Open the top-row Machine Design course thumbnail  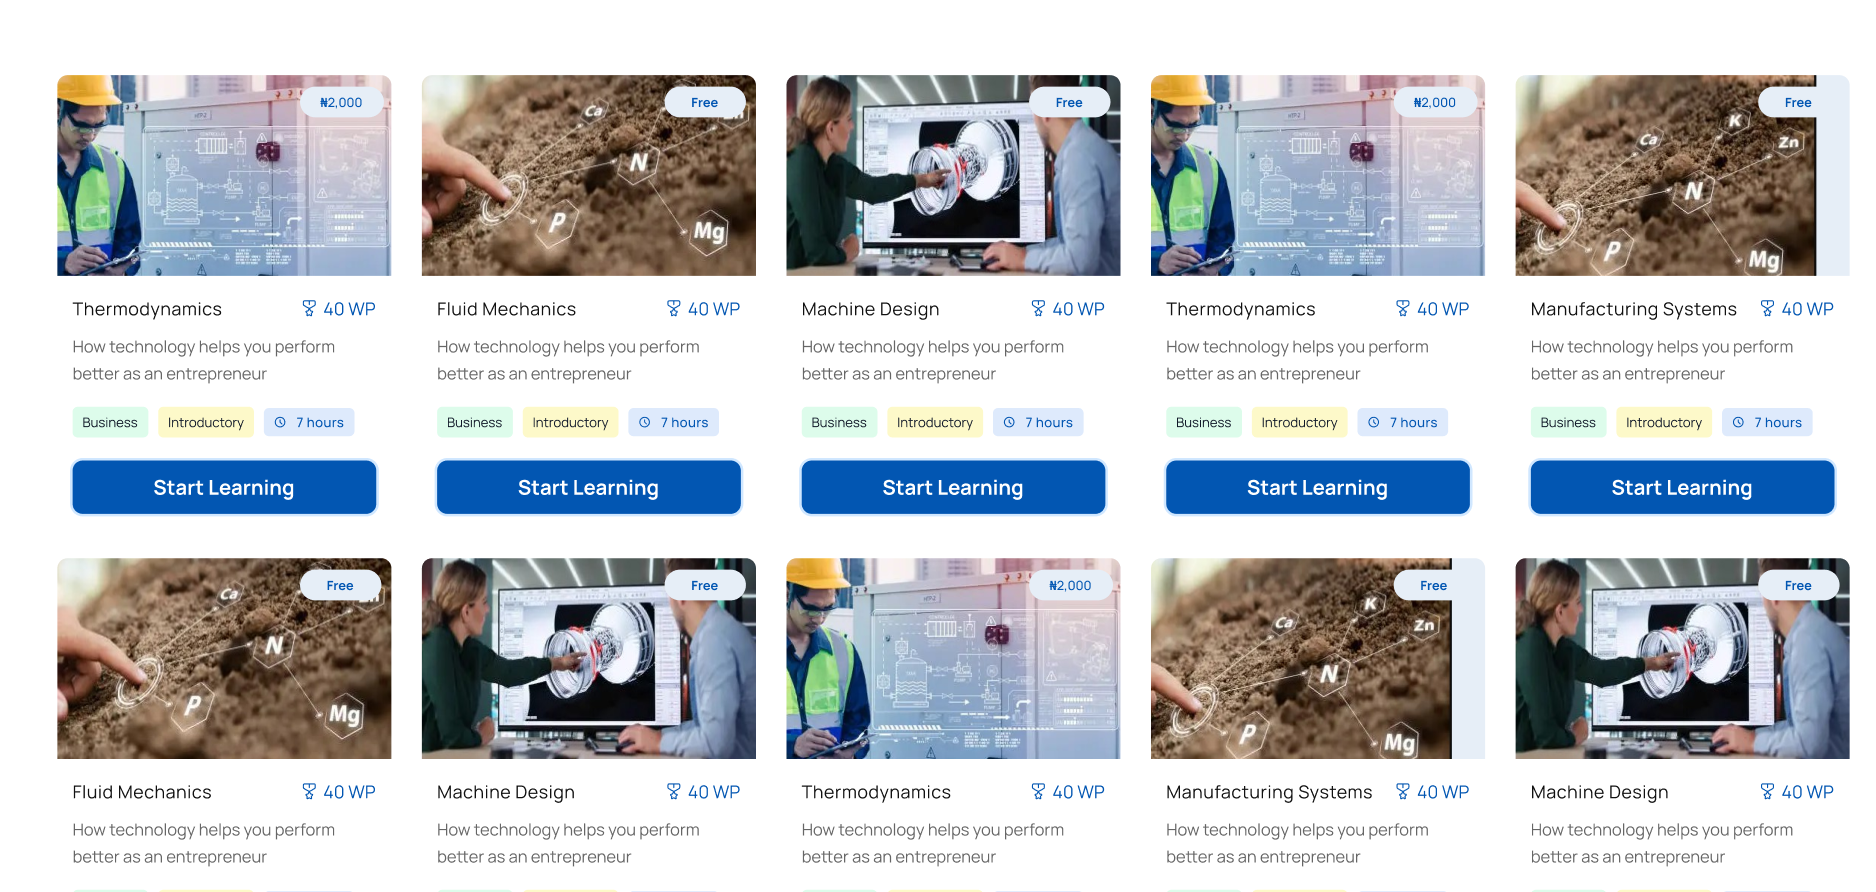coord(953,175)
